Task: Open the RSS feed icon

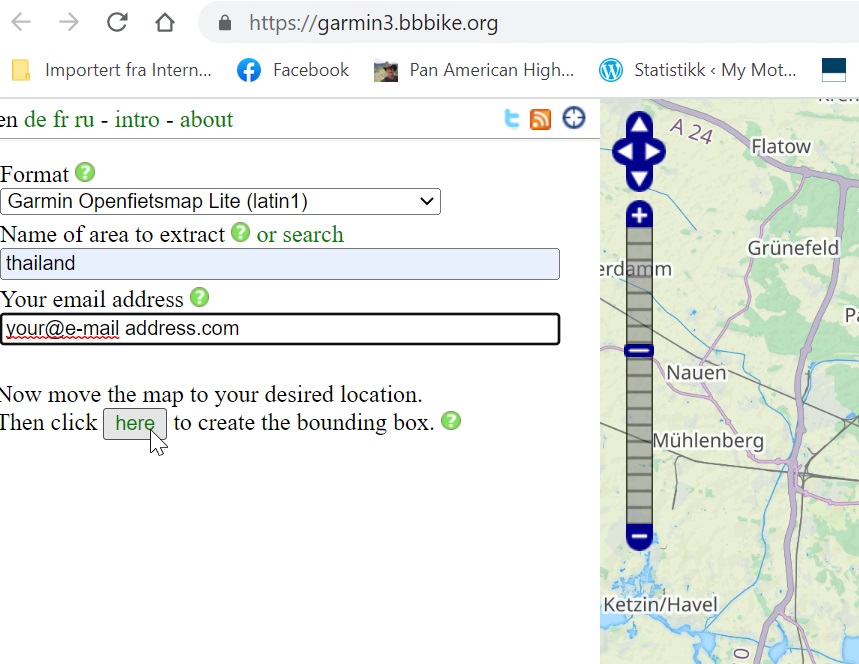Action: pos(541,118)
